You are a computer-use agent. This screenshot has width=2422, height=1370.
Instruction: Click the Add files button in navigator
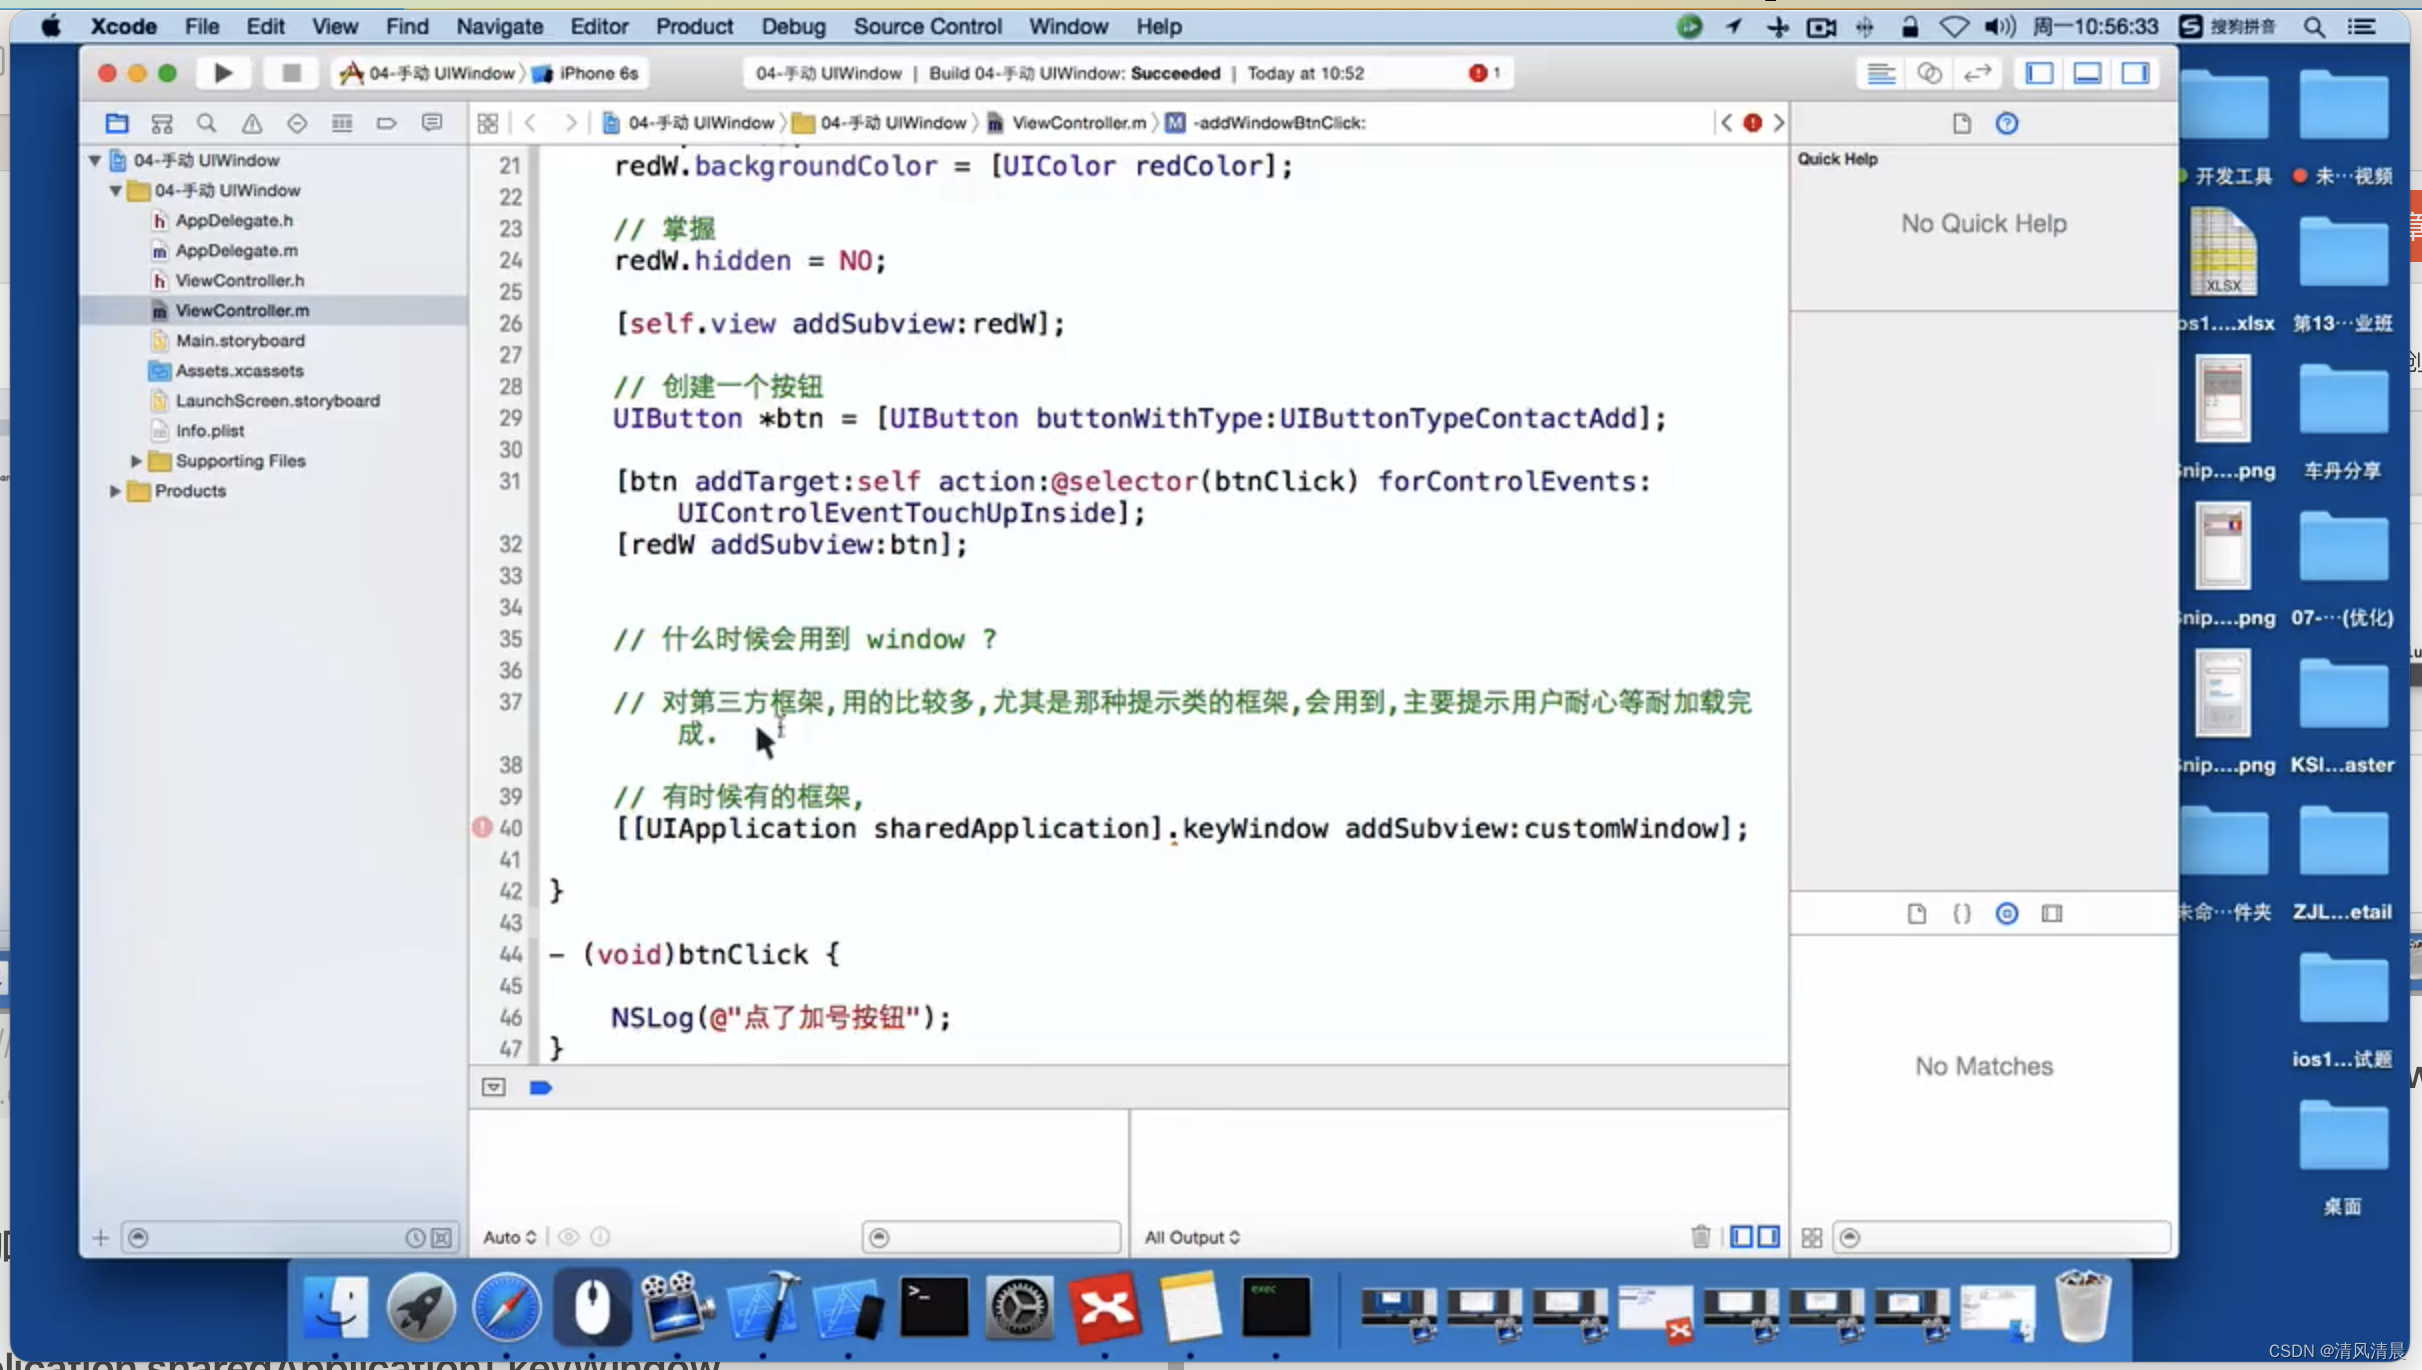(98, 1237)
